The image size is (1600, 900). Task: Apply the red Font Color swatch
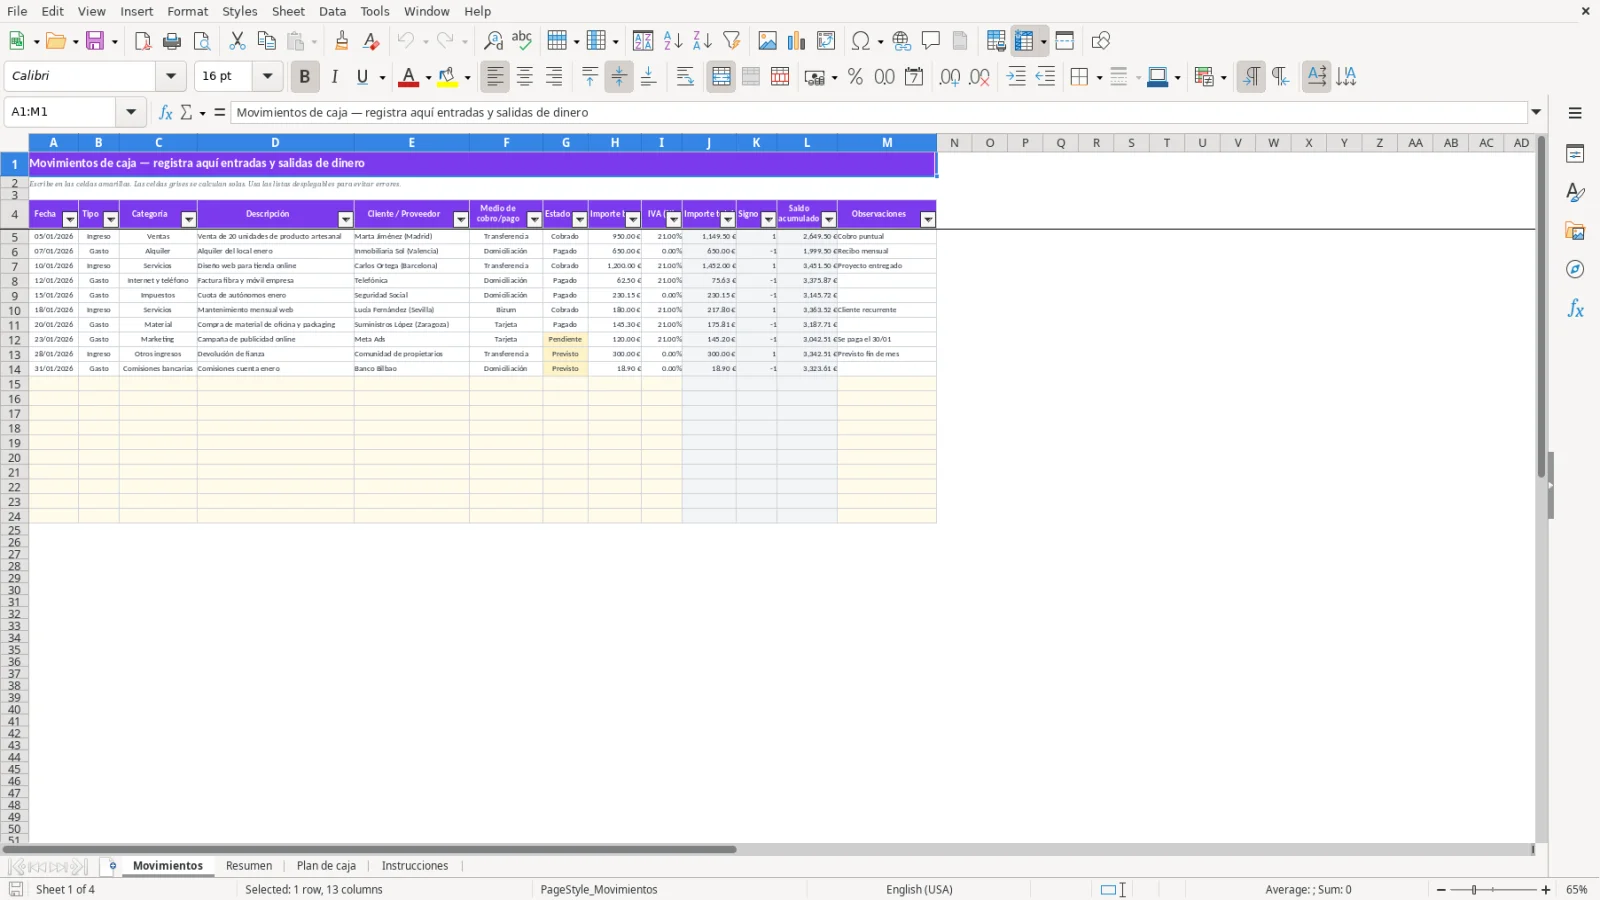pyautogui.click(x=408, y=76)
